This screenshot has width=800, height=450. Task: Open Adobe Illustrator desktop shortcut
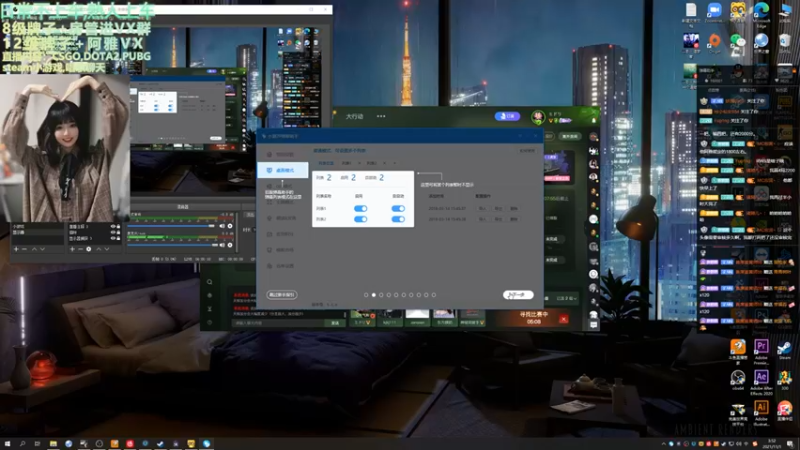tap(761, 412)
